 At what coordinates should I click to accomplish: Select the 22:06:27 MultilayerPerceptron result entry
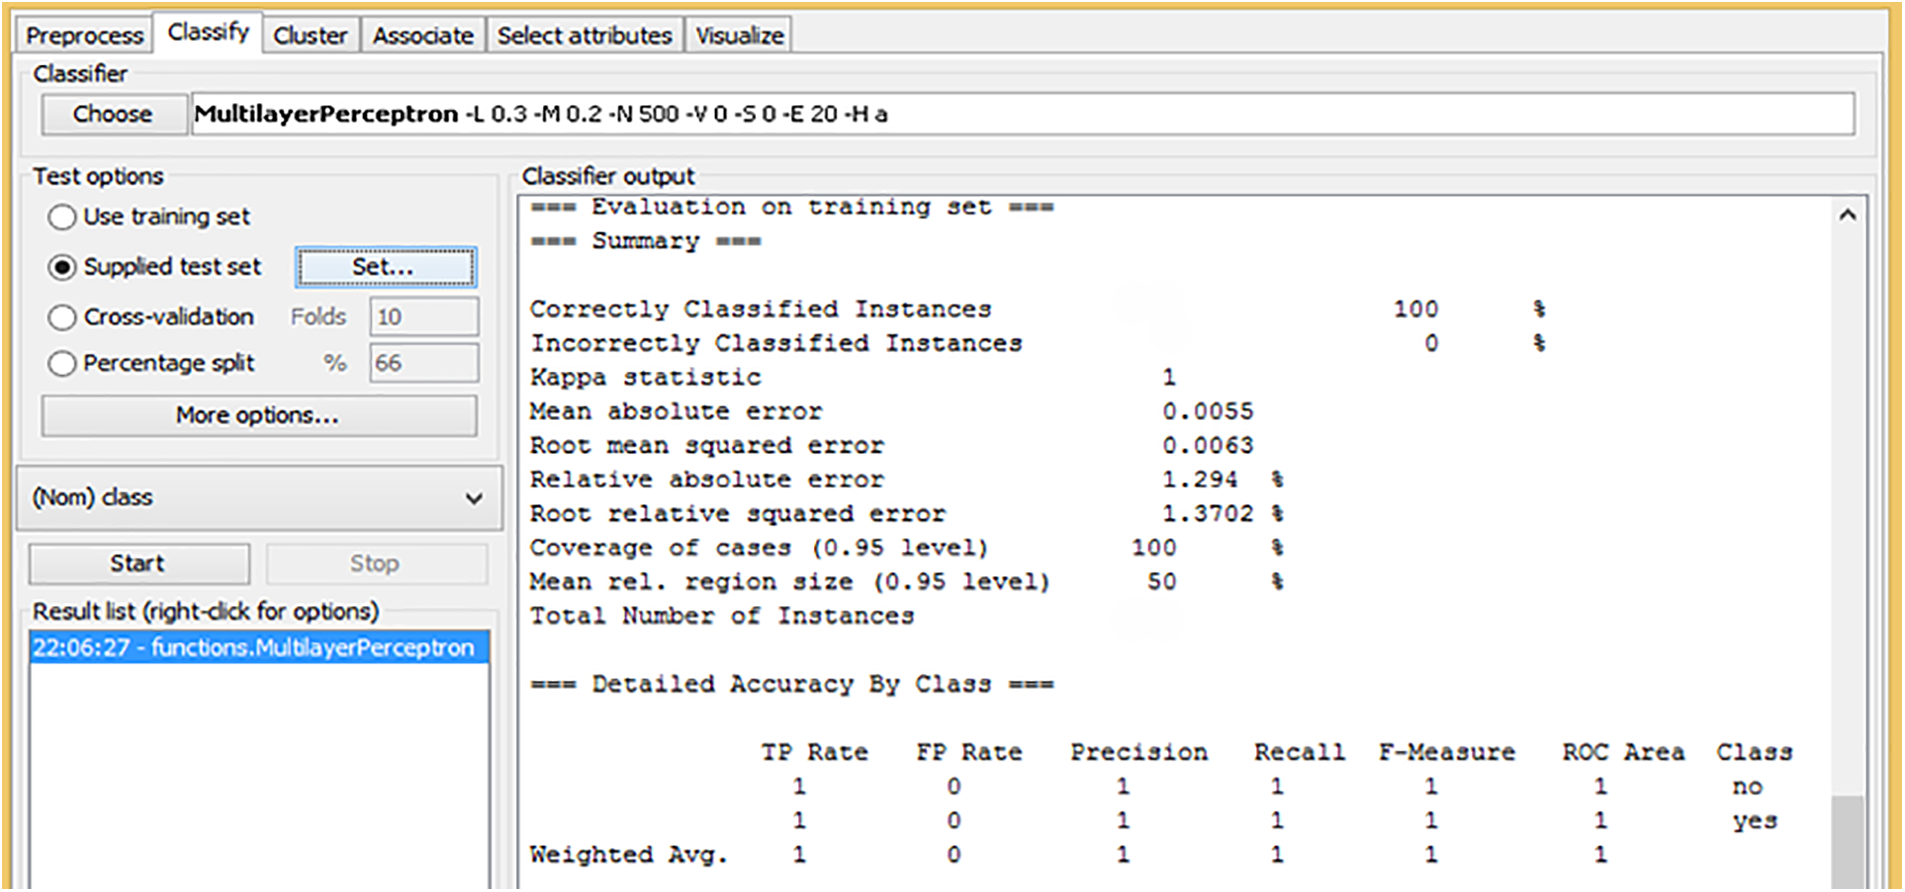pyautogui.click(x=253, y=647)
